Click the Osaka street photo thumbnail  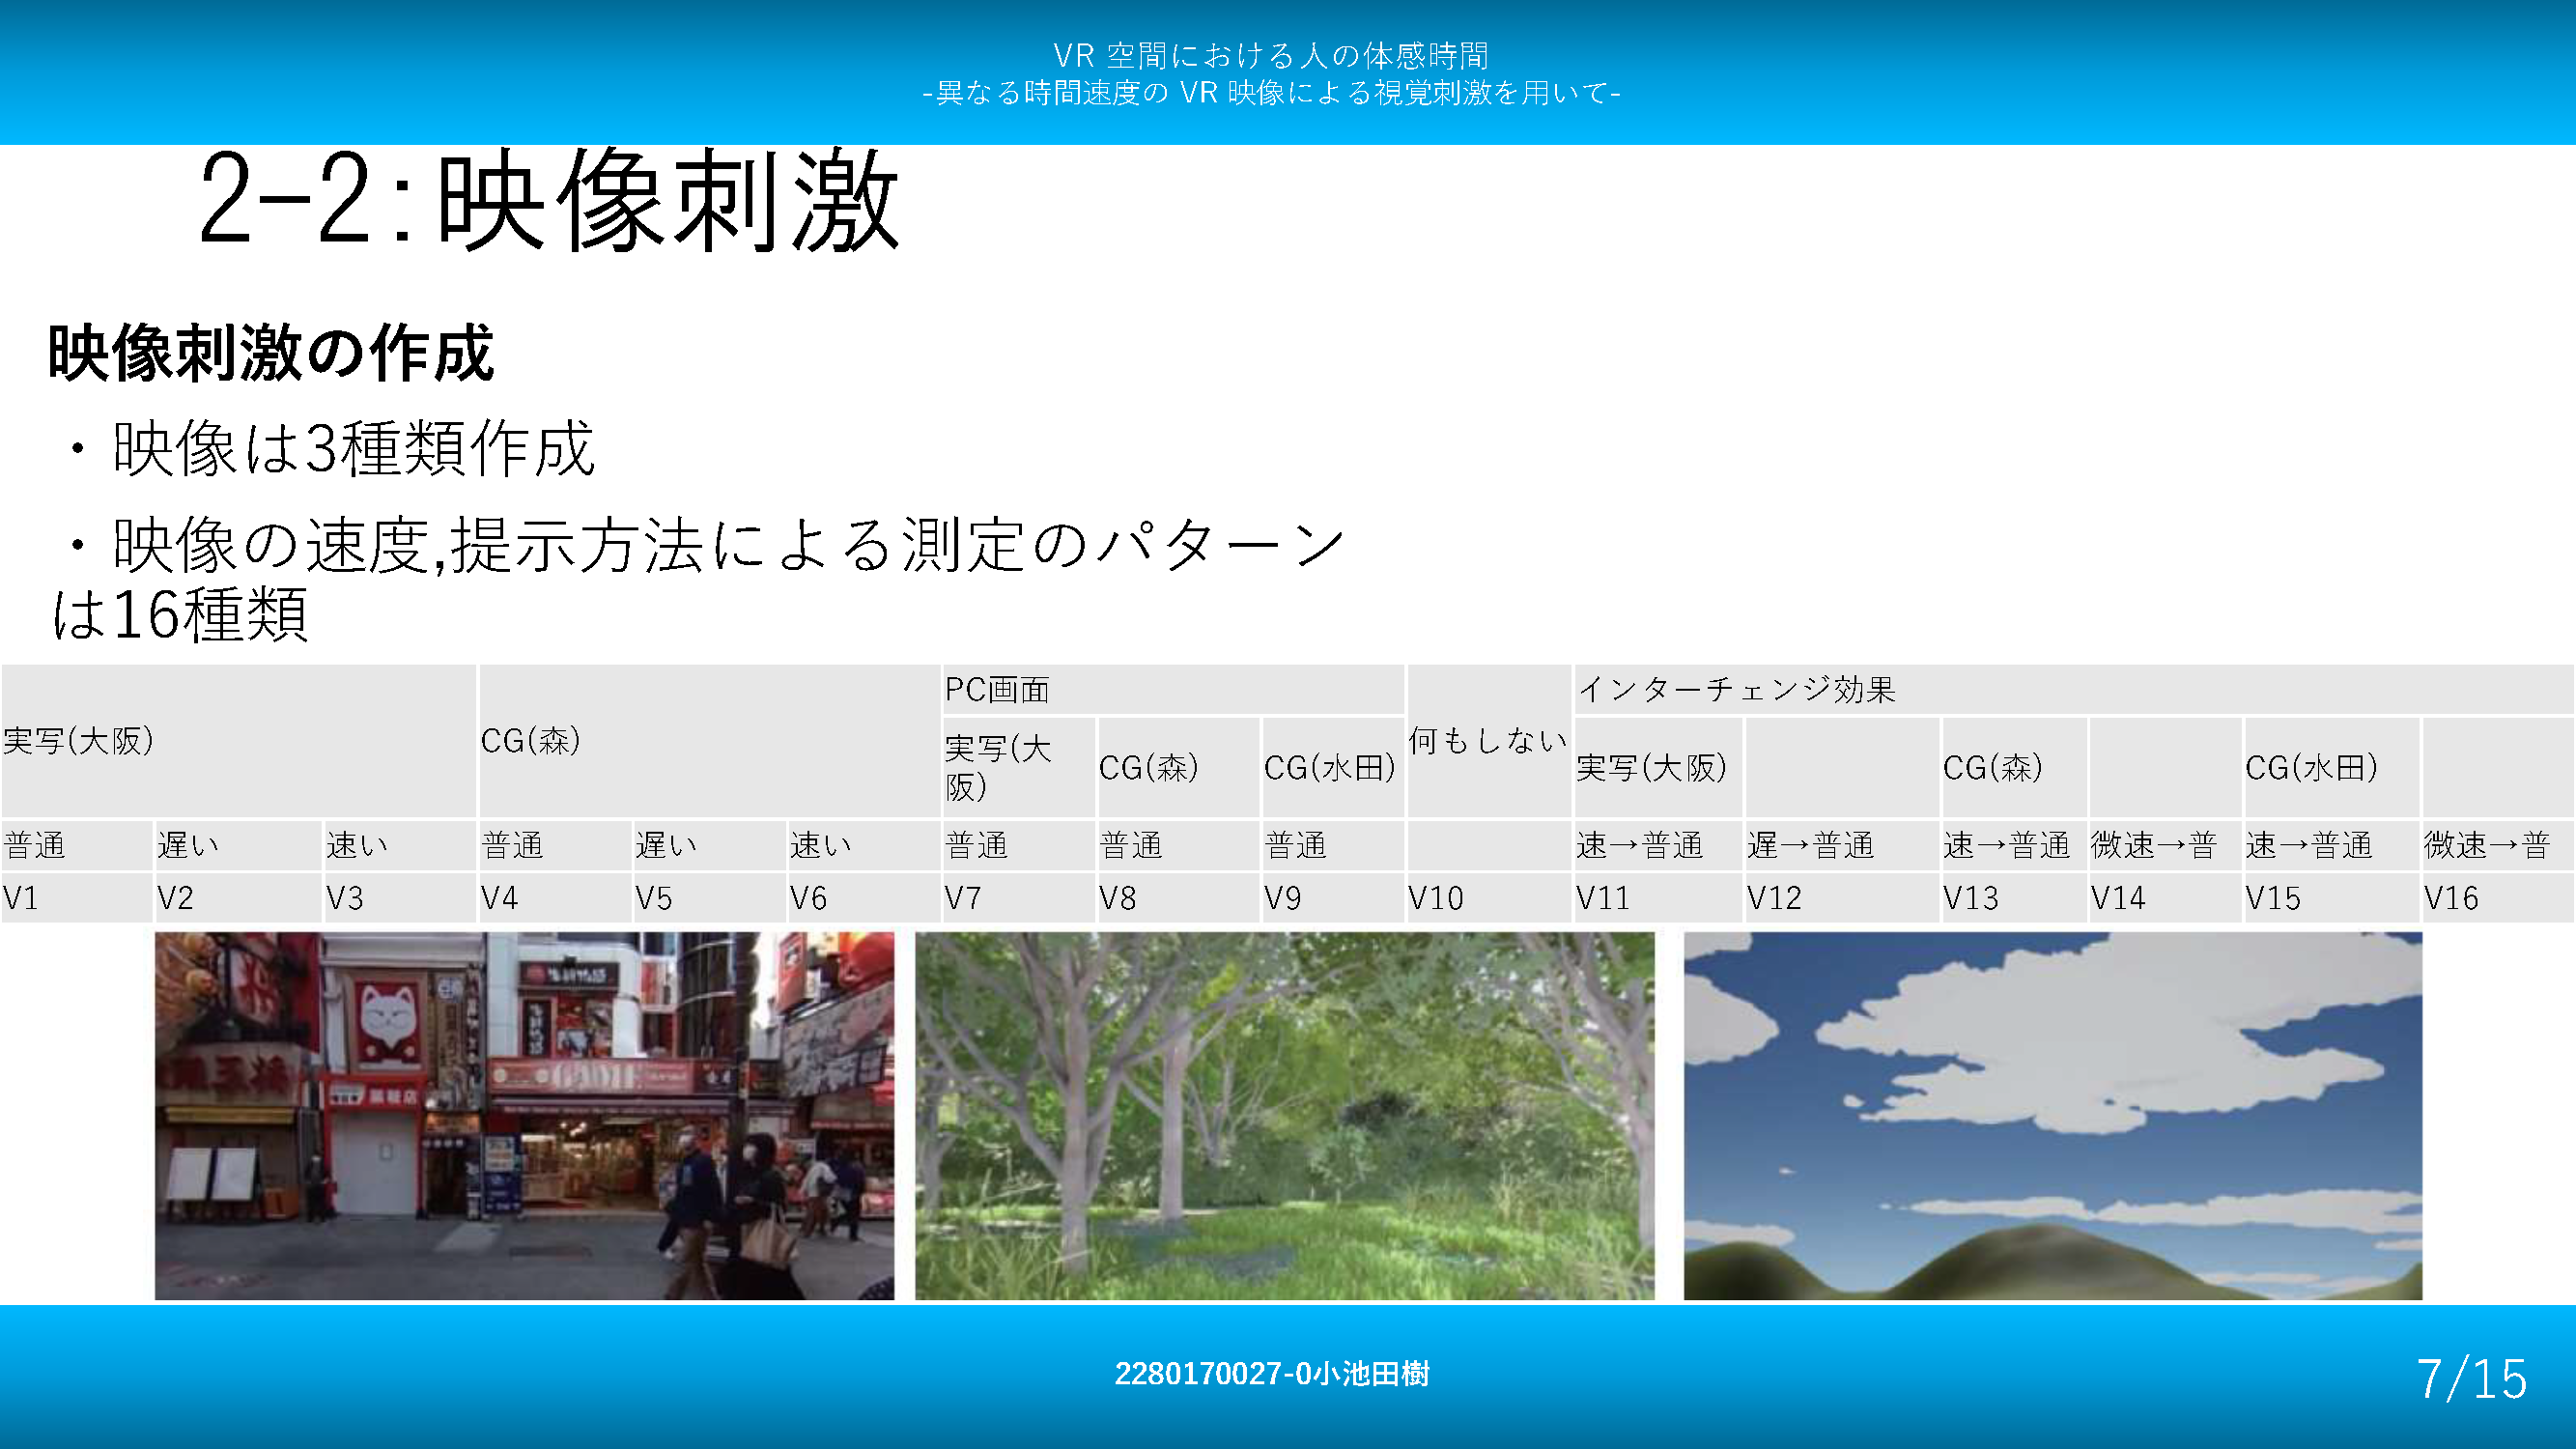(524, 1115)
